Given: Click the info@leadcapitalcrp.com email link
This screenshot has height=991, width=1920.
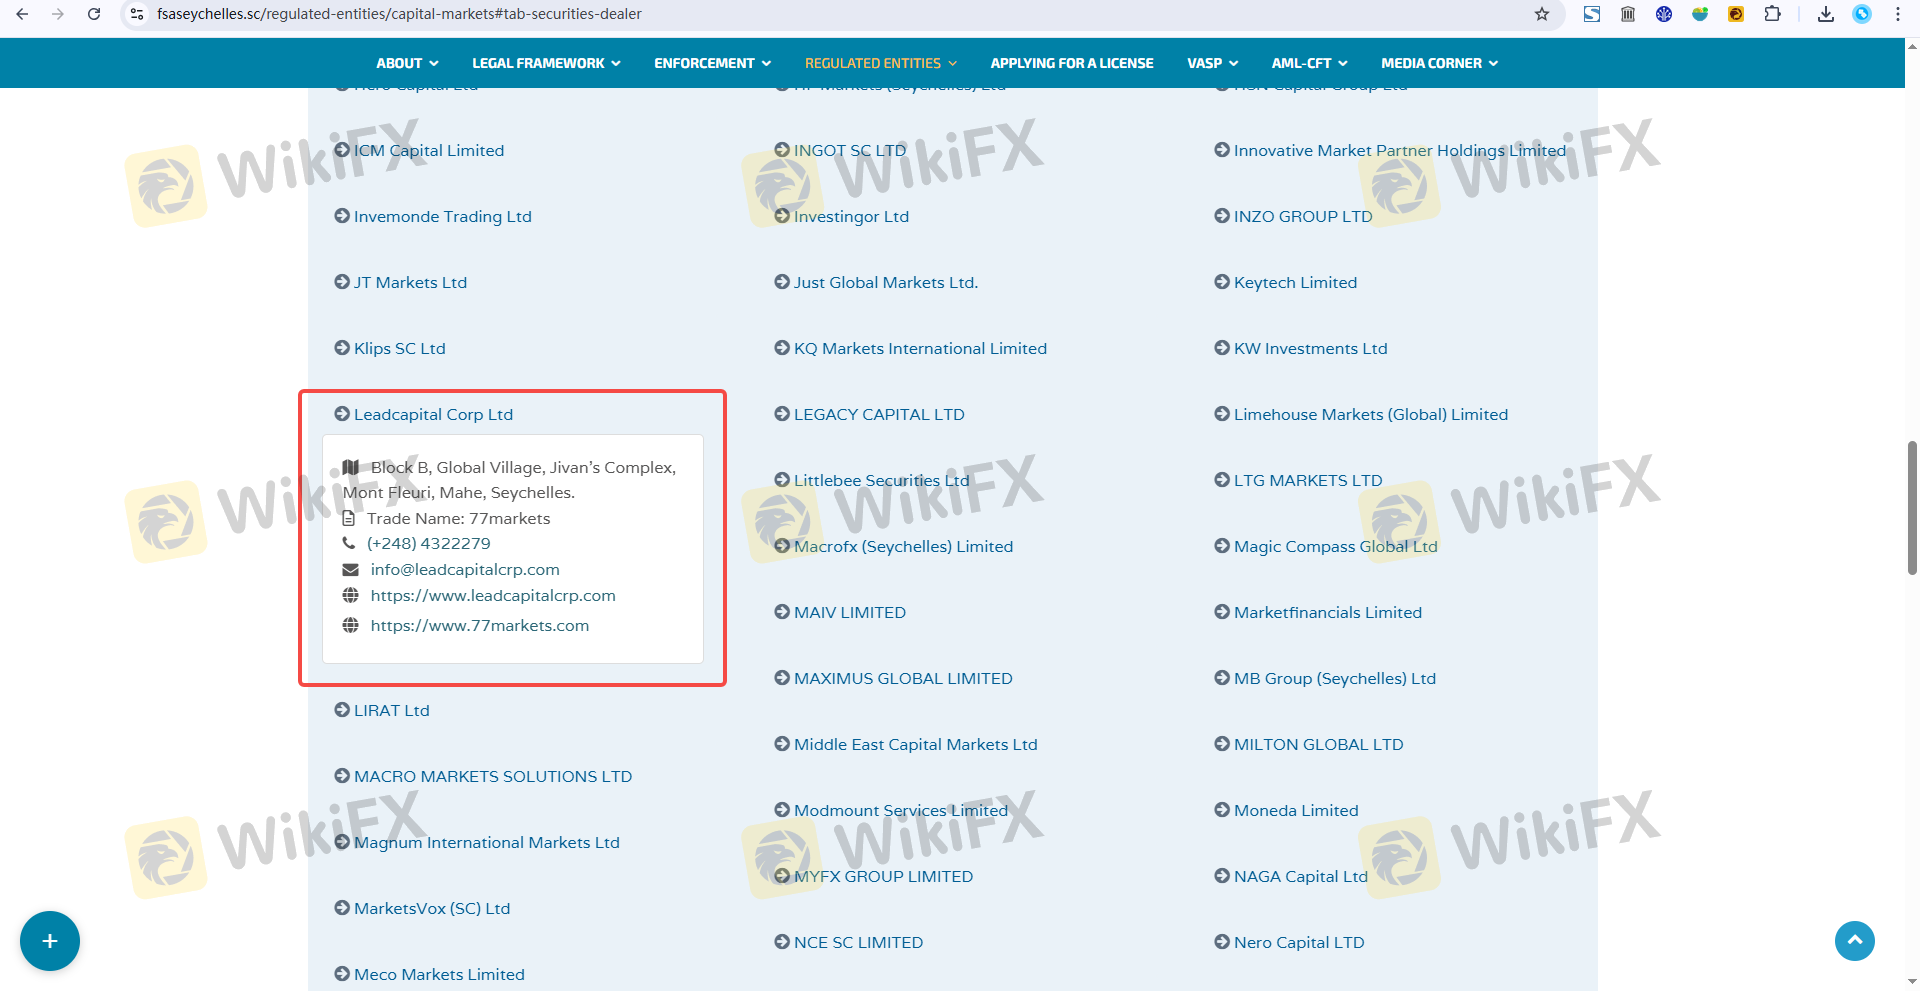Looking at the screenshot, I should coord(464,569).
